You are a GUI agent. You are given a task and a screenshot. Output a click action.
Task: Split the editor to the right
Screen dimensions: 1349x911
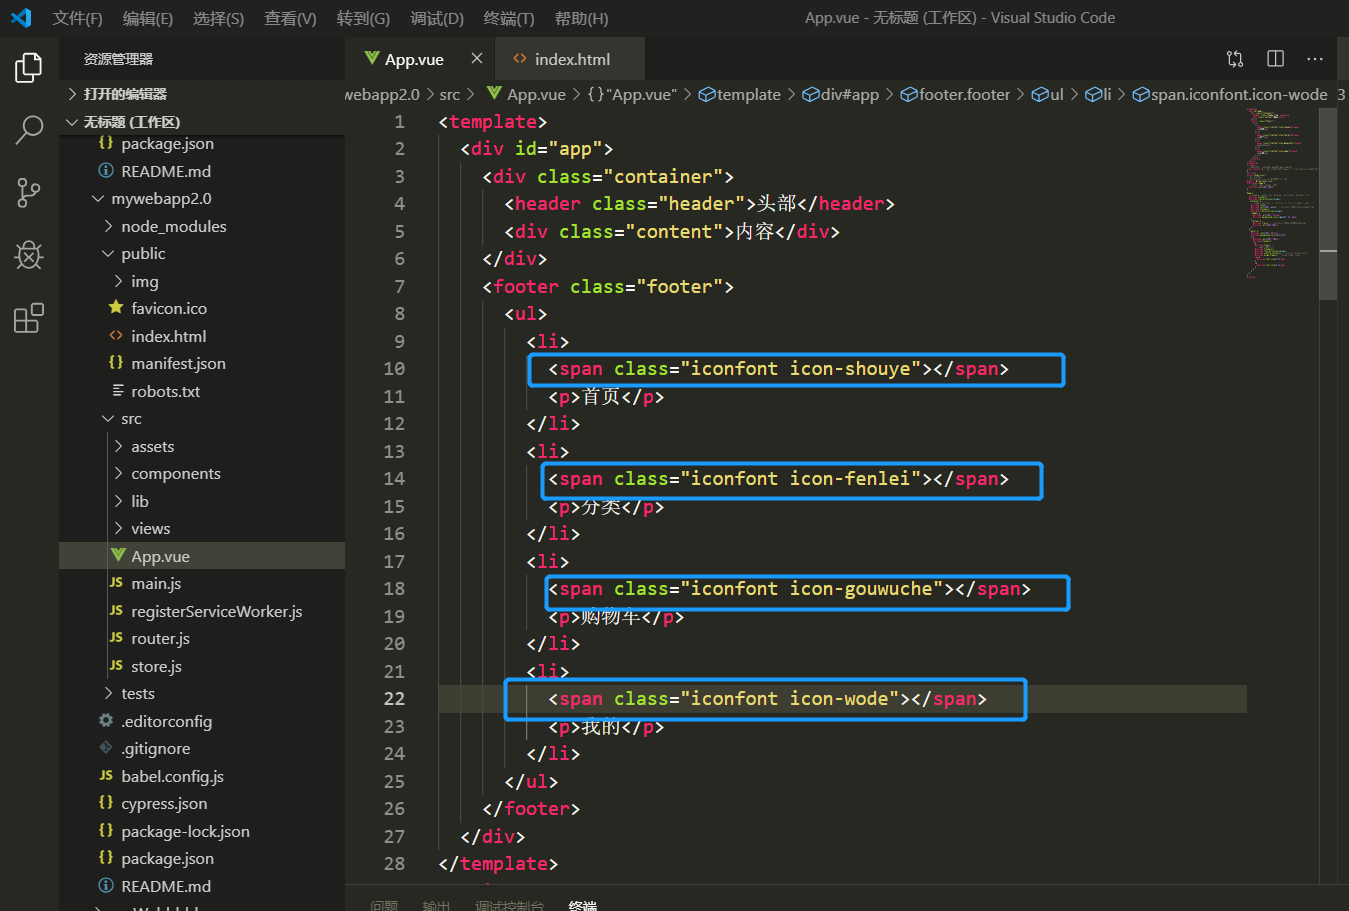tap(1275, 59)
